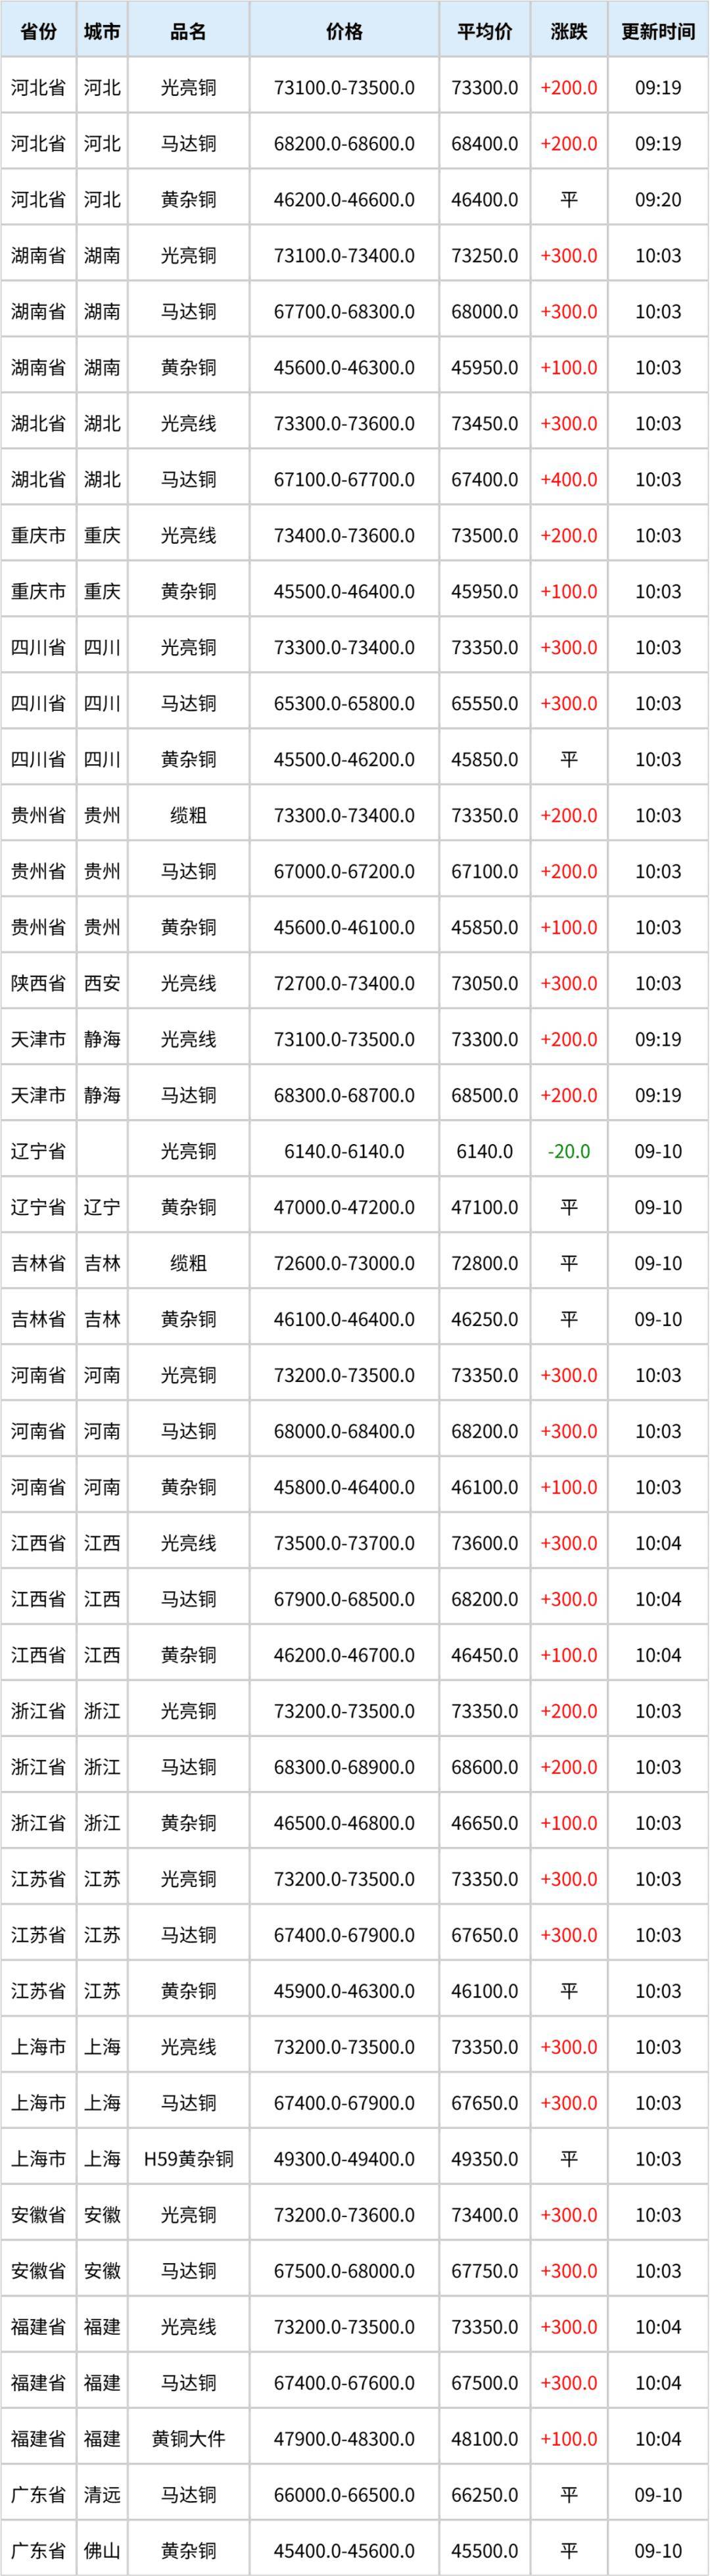Click price 67400.0-67600.0 in 福建 row
This screenshot has height=2576, width=710.
pyautogui.click(x=344, y=2383)
